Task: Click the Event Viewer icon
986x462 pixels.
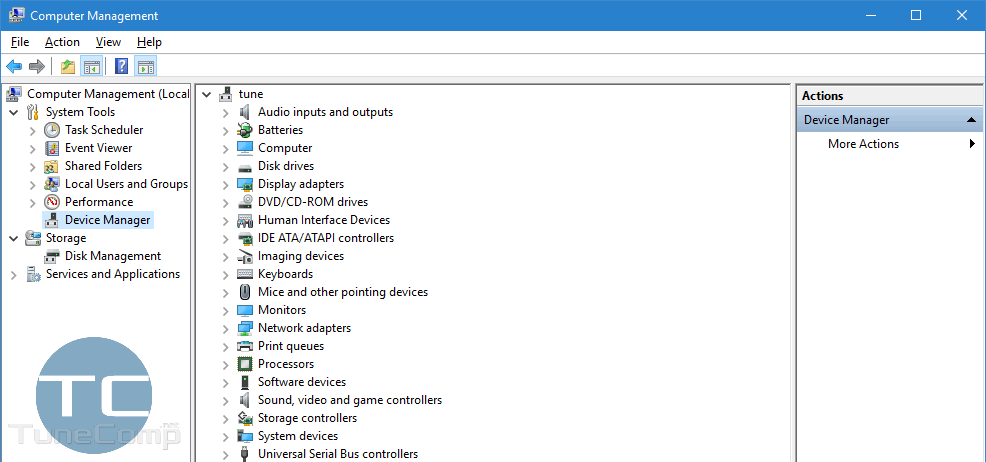Action: [52, 148]
